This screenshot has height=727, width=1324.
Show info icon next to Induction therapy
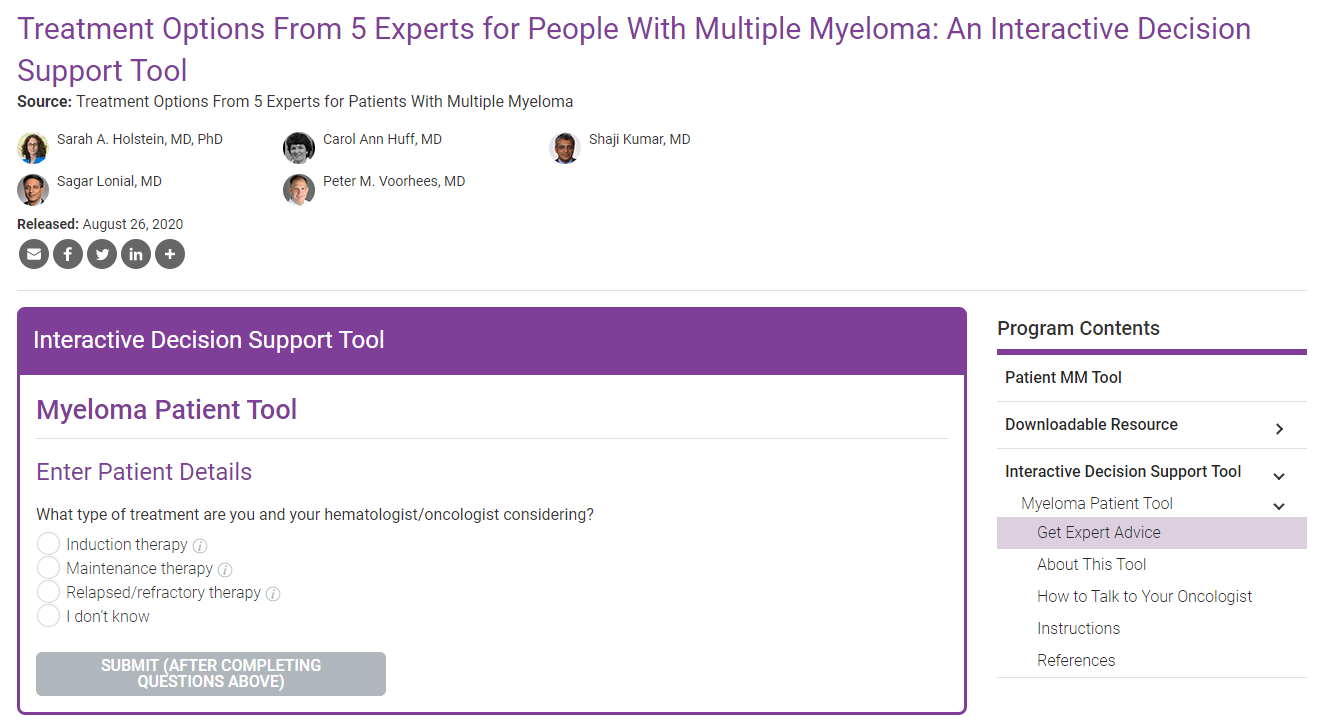200,546
